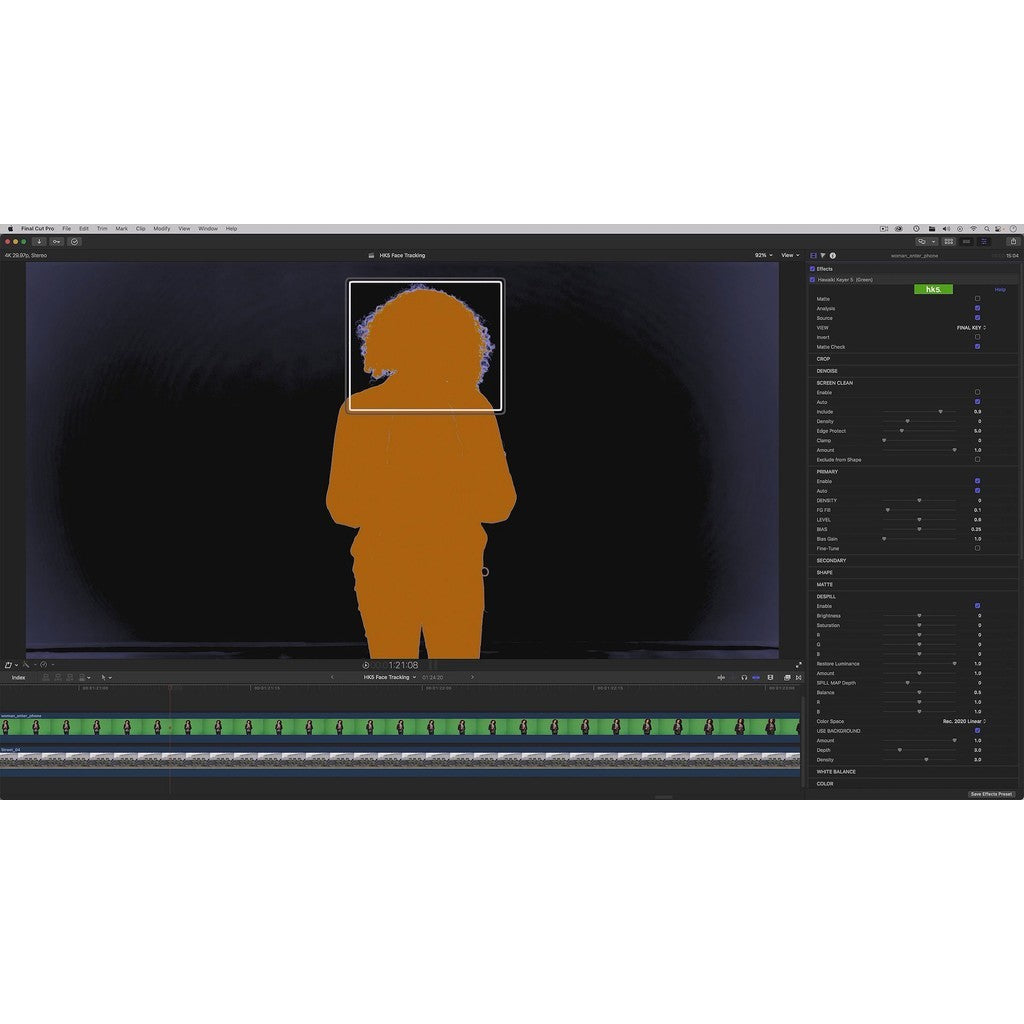Click the import media arrow icon

(x=39, y=242)
